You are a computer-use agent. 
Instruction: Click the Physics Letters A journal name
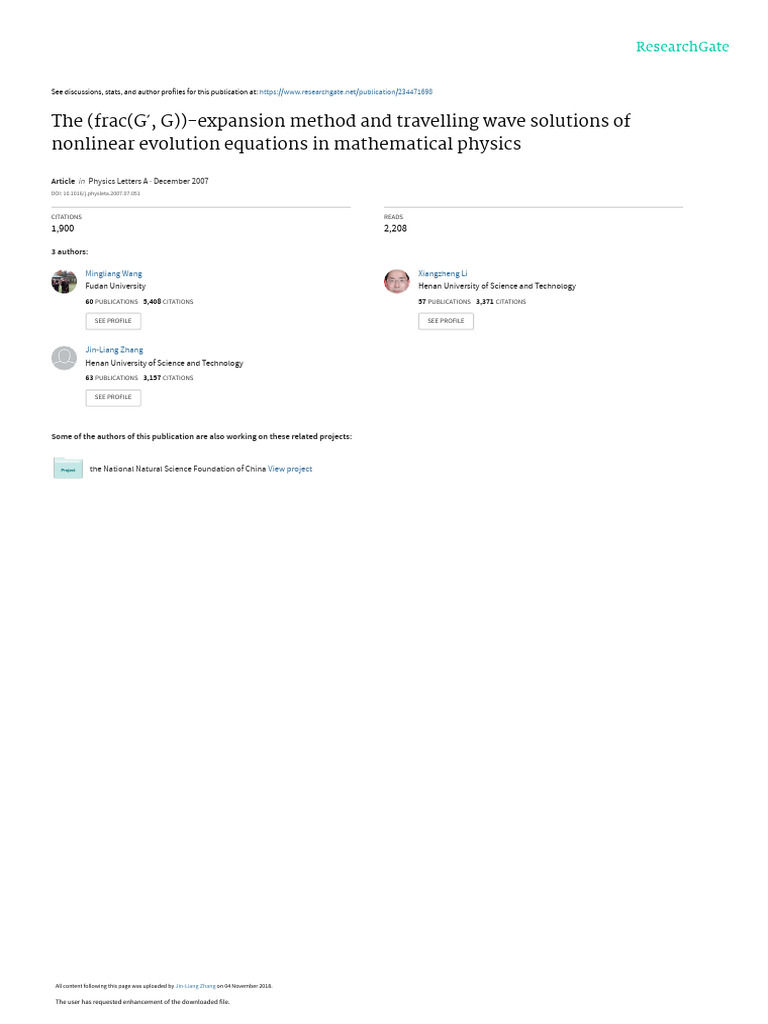coord(118,182)
